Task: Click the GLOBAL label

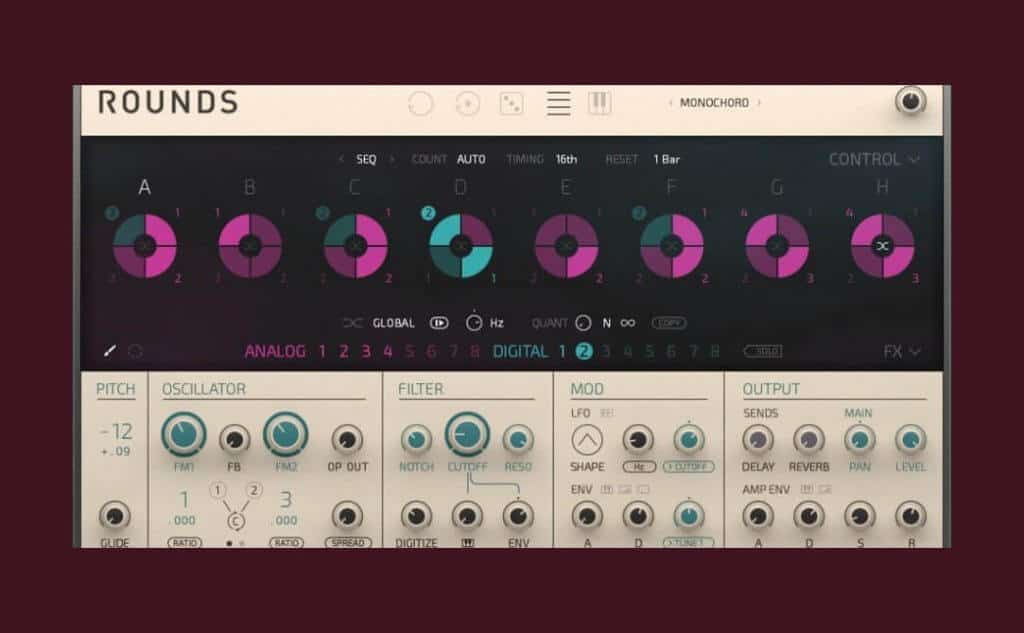Action: click(393, 323)
